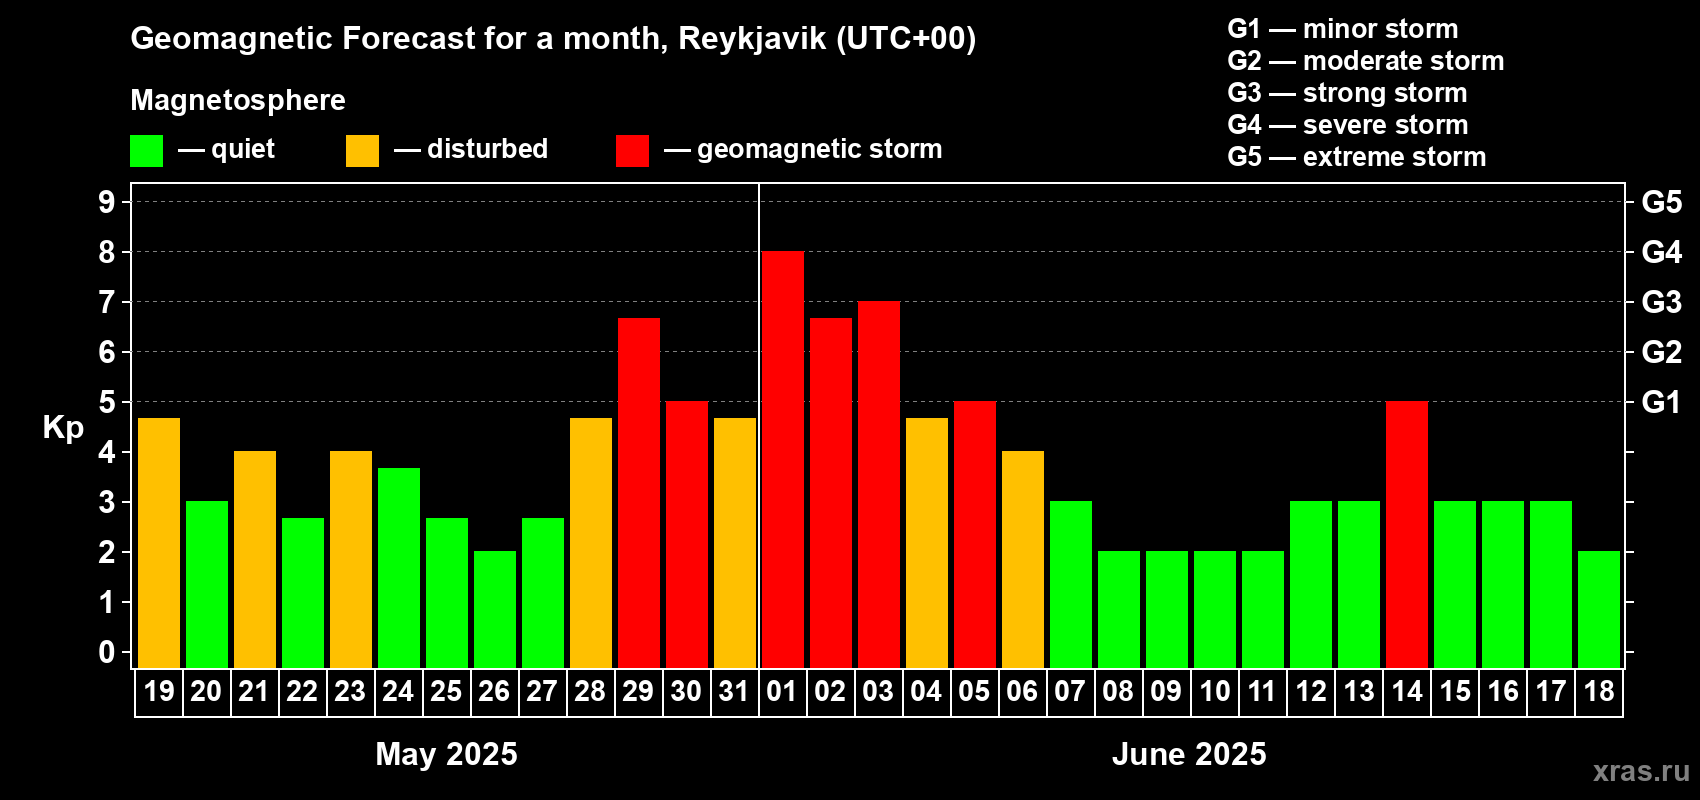Click the orange bar for May 28

point(591,543)
